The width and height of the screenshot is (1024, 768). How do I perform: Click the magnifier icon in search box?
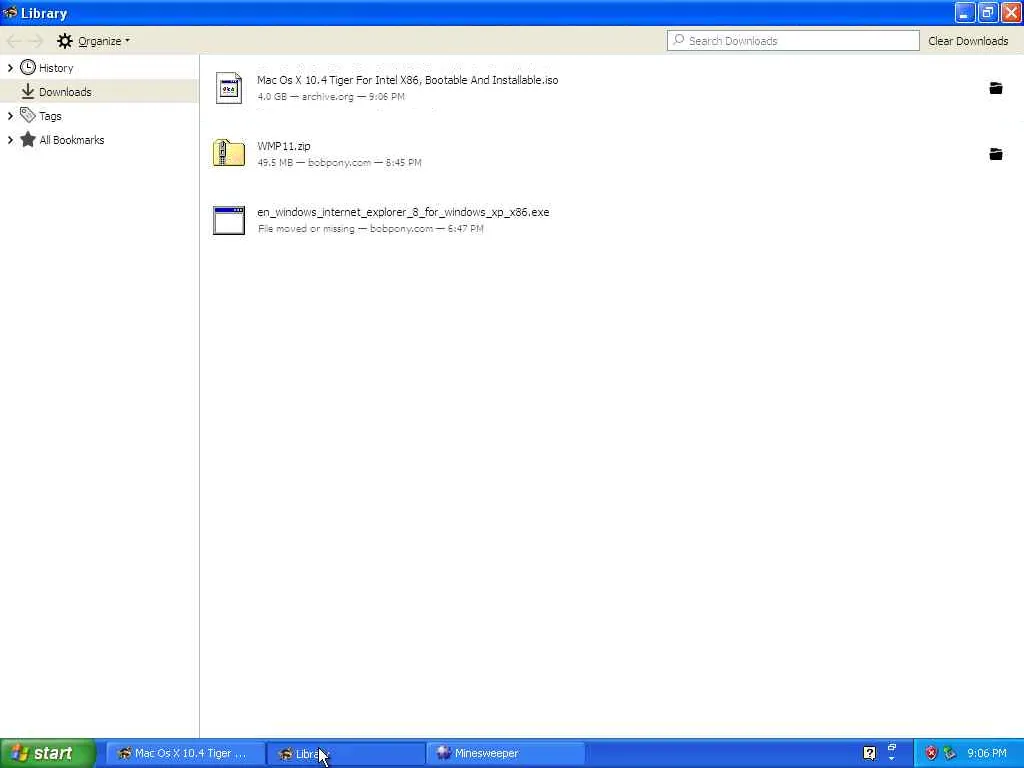coord(679,40)
